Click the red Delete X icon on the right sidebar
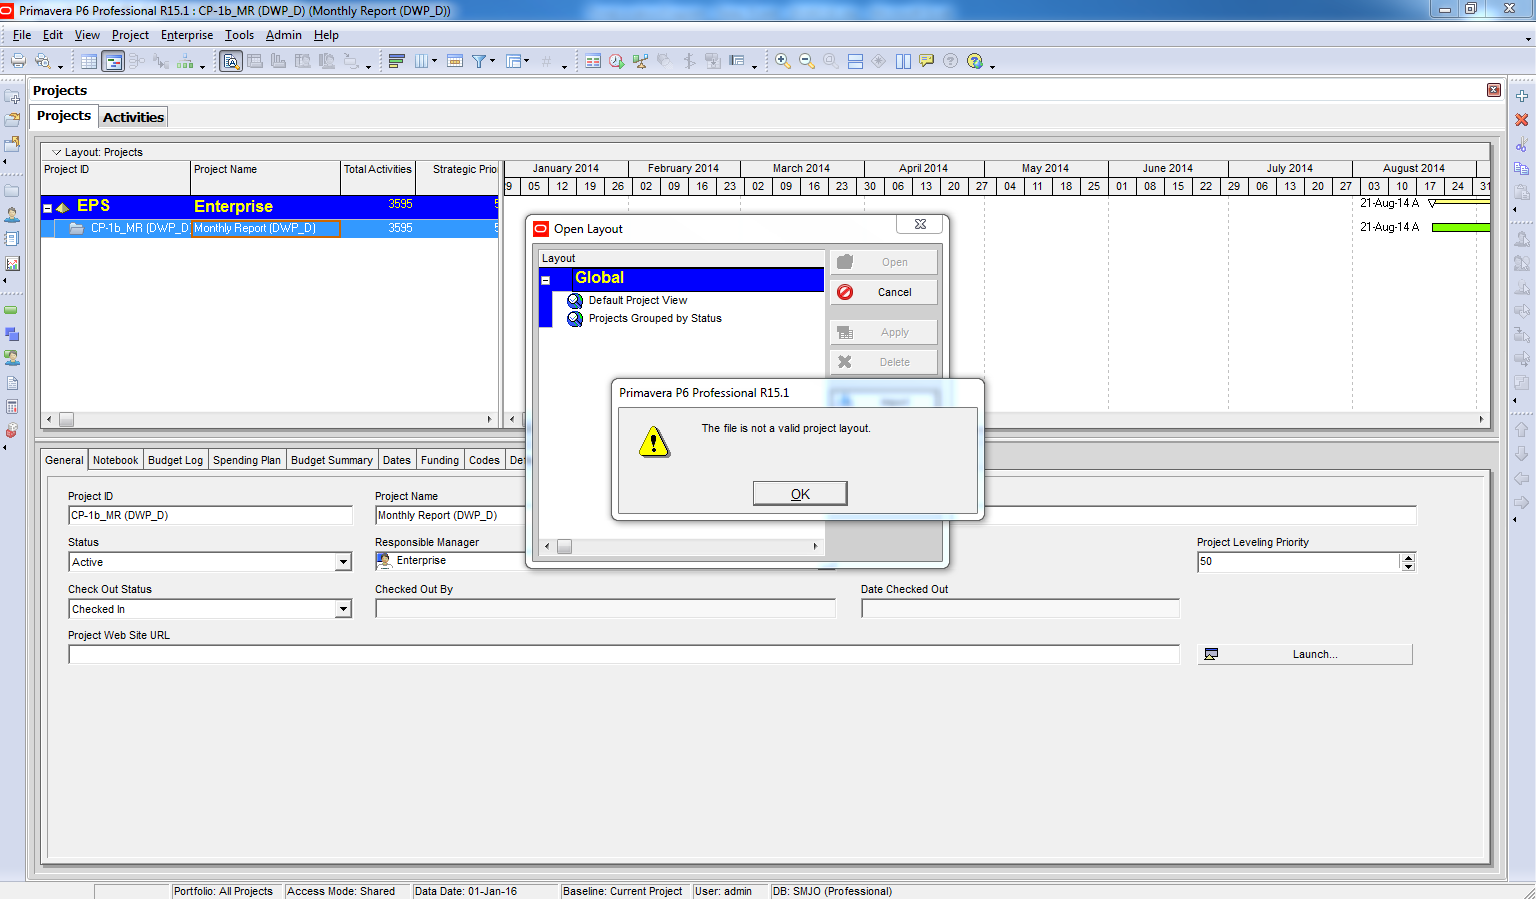Image resolution: width=1536 pixels, height=899 pixels. [1522, 120]
